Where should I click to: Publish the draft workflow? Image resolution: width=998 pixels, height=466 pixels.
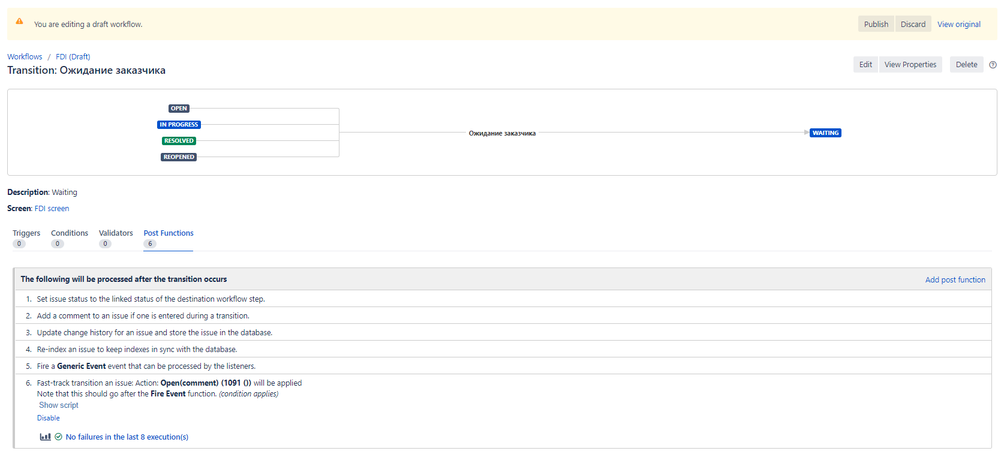coord(876,24)
